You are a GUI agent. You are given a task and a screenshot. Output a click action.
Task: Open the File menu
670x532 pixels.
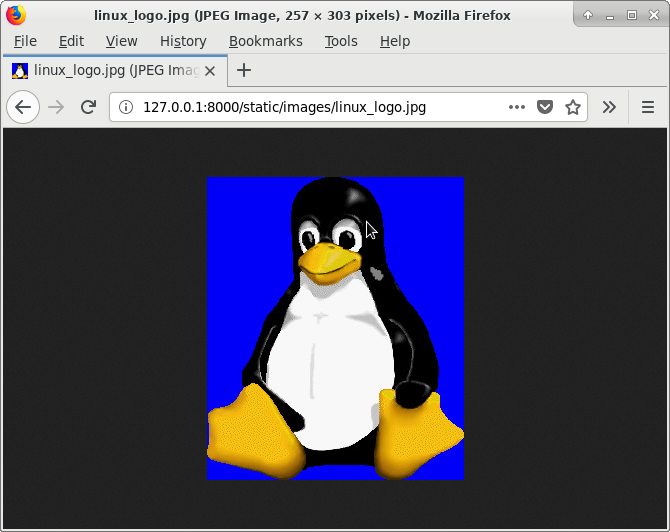25,41
